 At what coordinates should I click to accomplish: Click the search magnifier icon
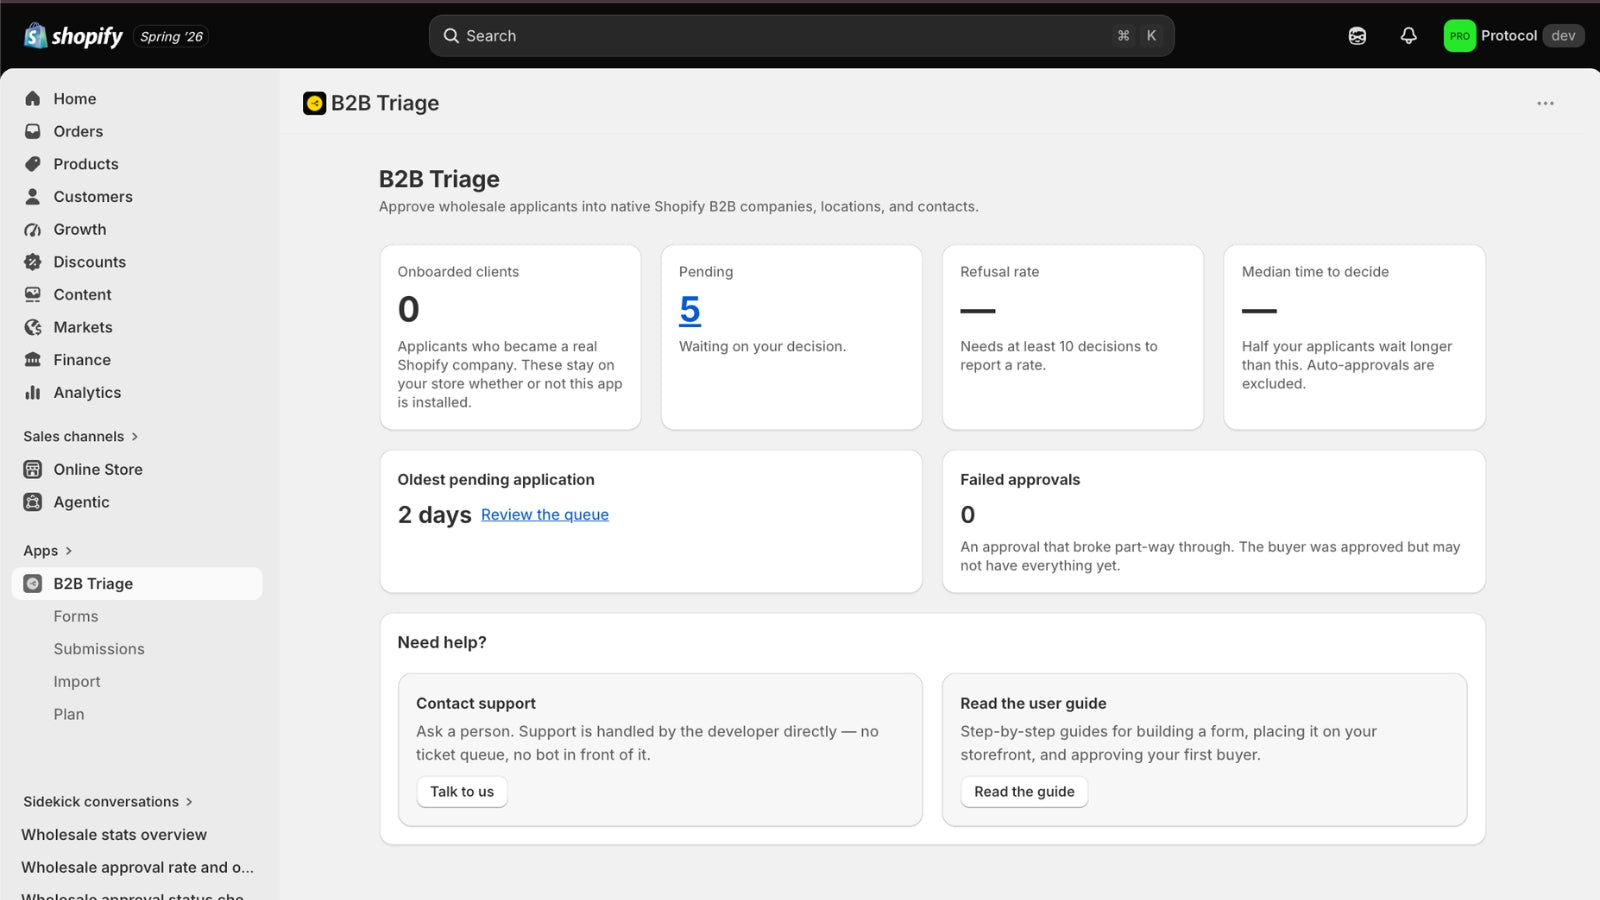(451, 36)
